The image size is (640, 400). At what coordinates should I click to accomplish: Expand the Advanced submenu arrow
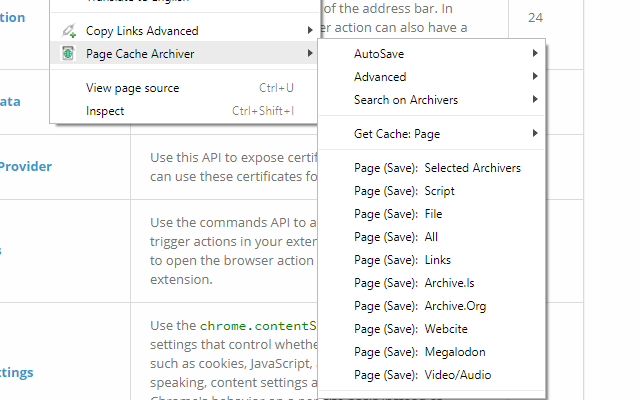point(535,76)
